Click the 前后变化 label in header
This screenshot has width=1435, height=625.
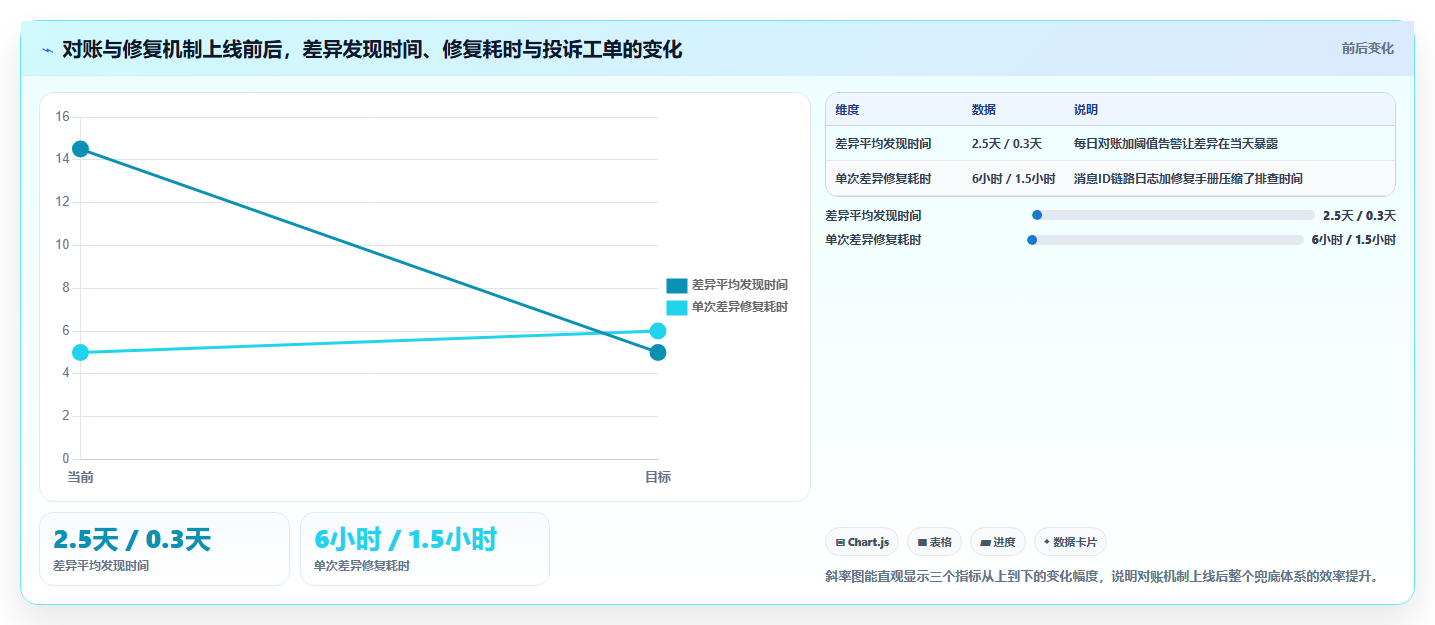(x=1367, y=48)
